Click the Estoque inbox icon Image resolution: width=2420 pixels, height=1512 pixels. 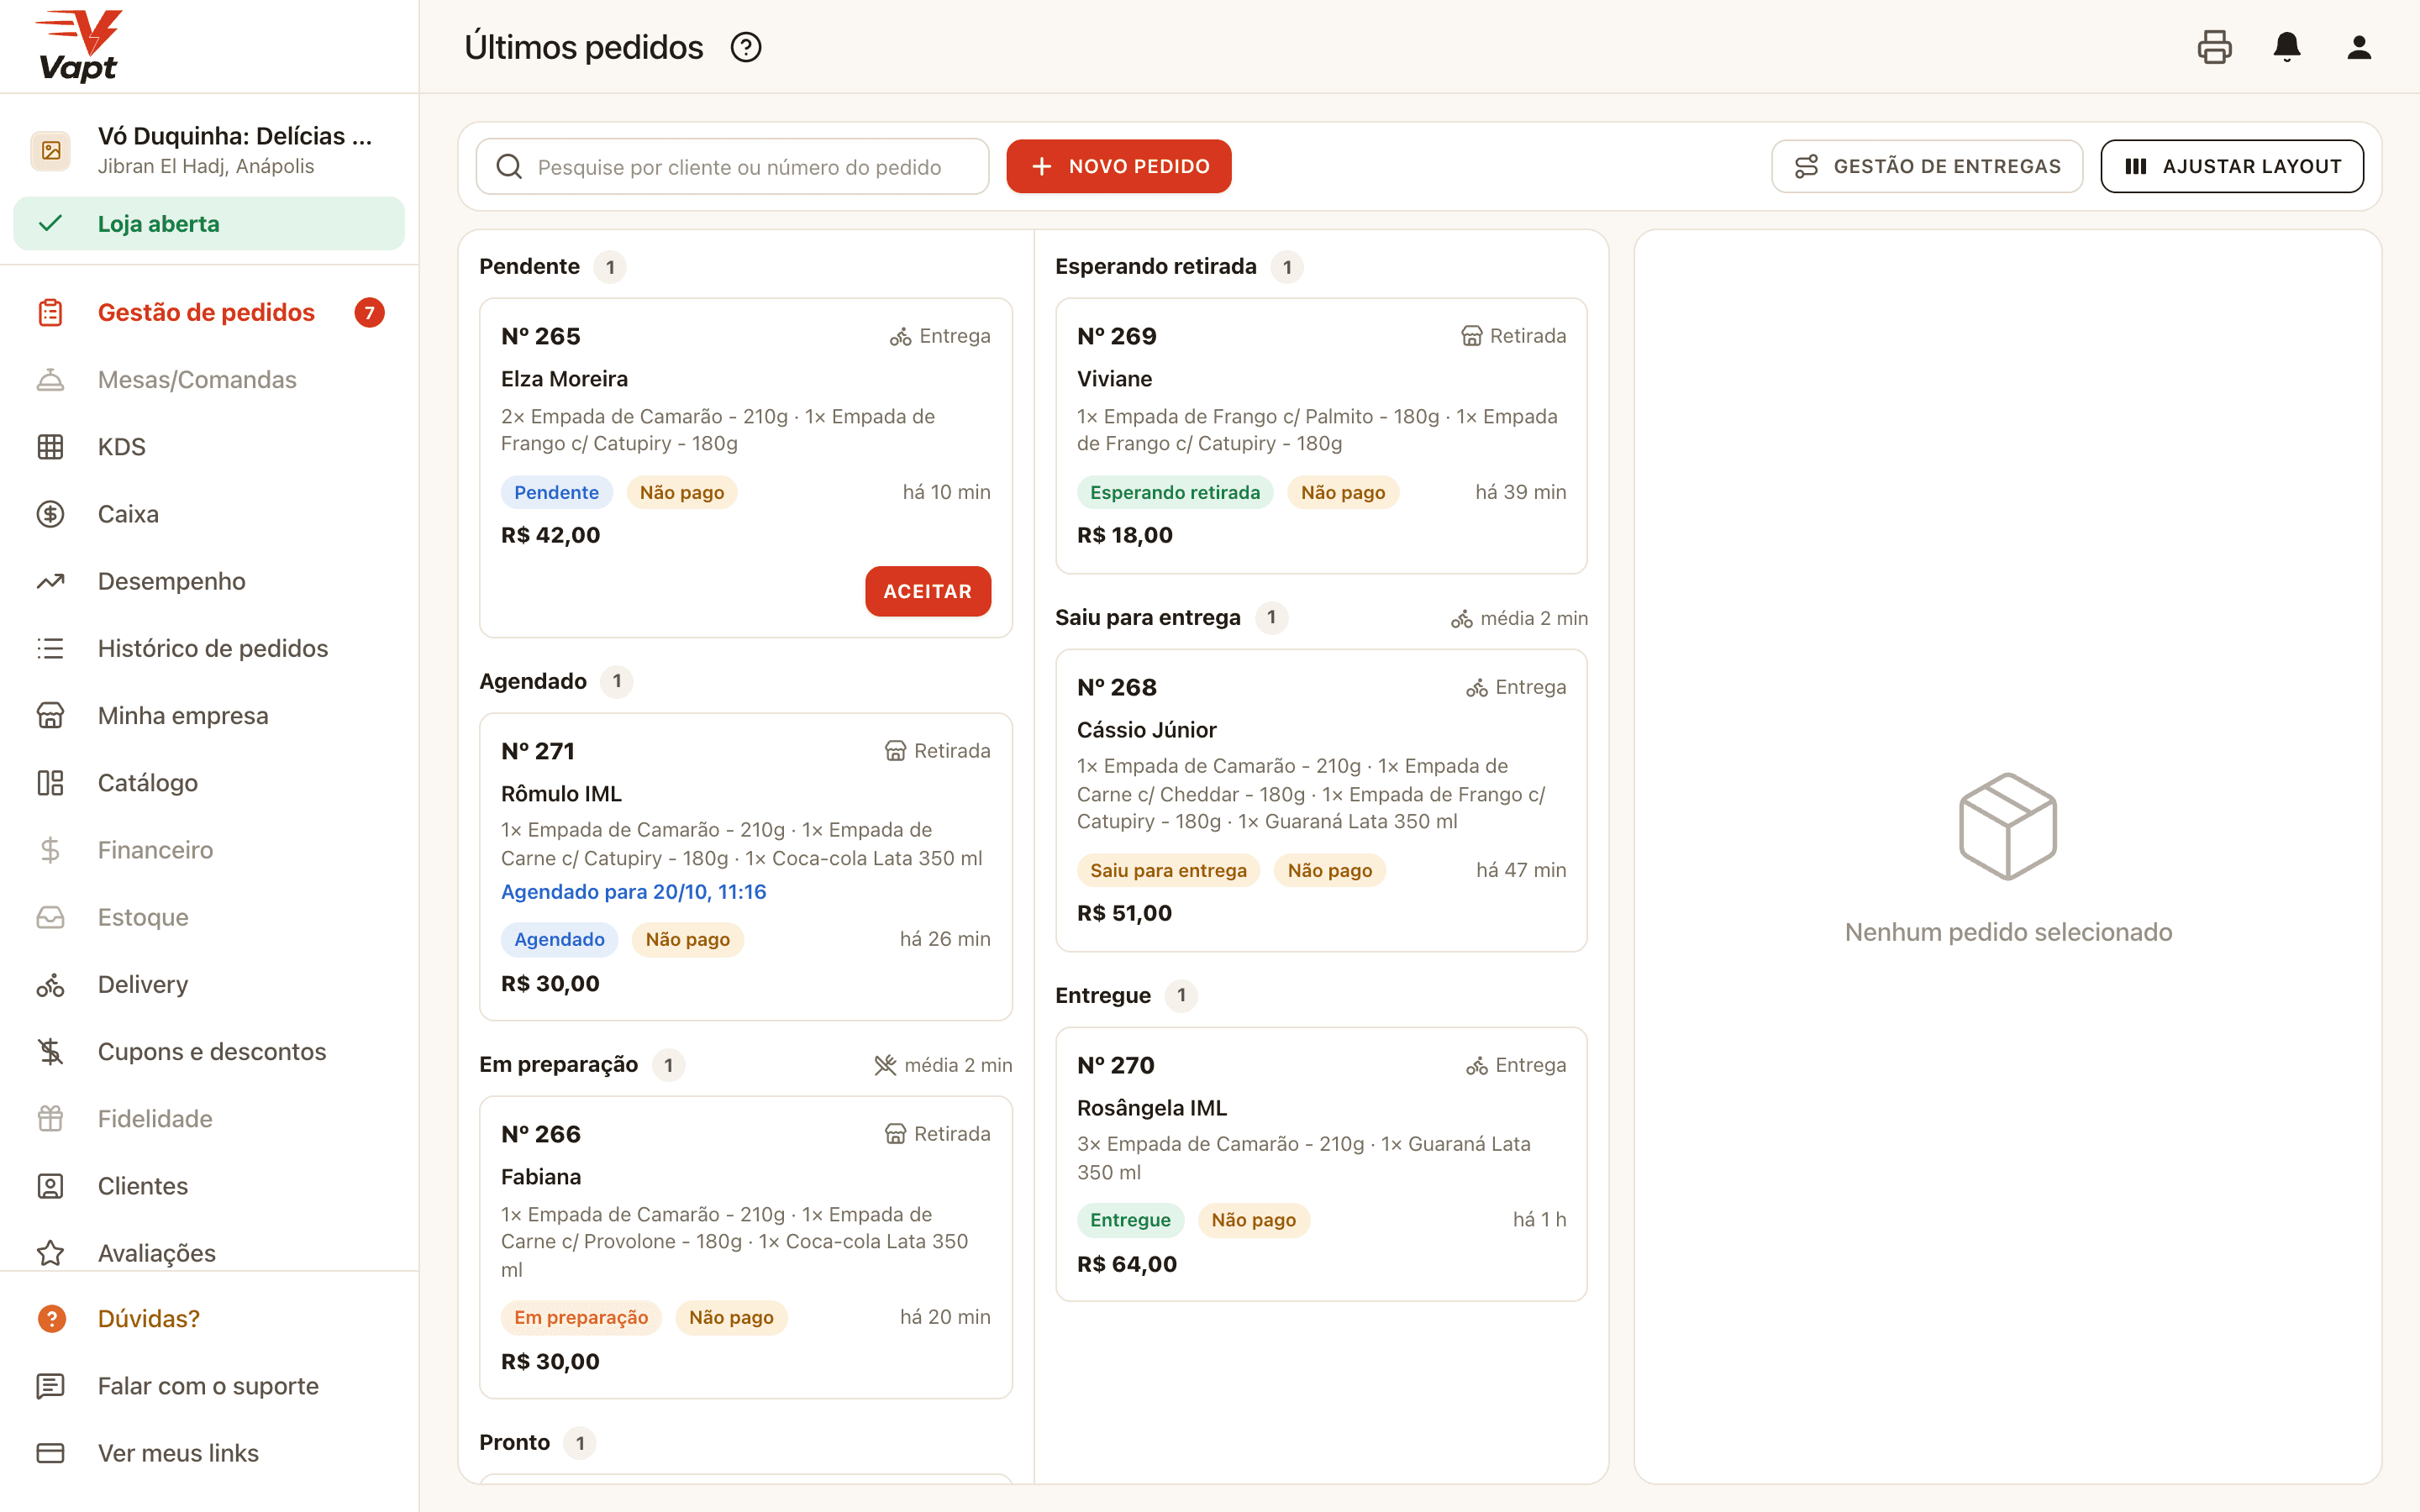pos(51,917)
